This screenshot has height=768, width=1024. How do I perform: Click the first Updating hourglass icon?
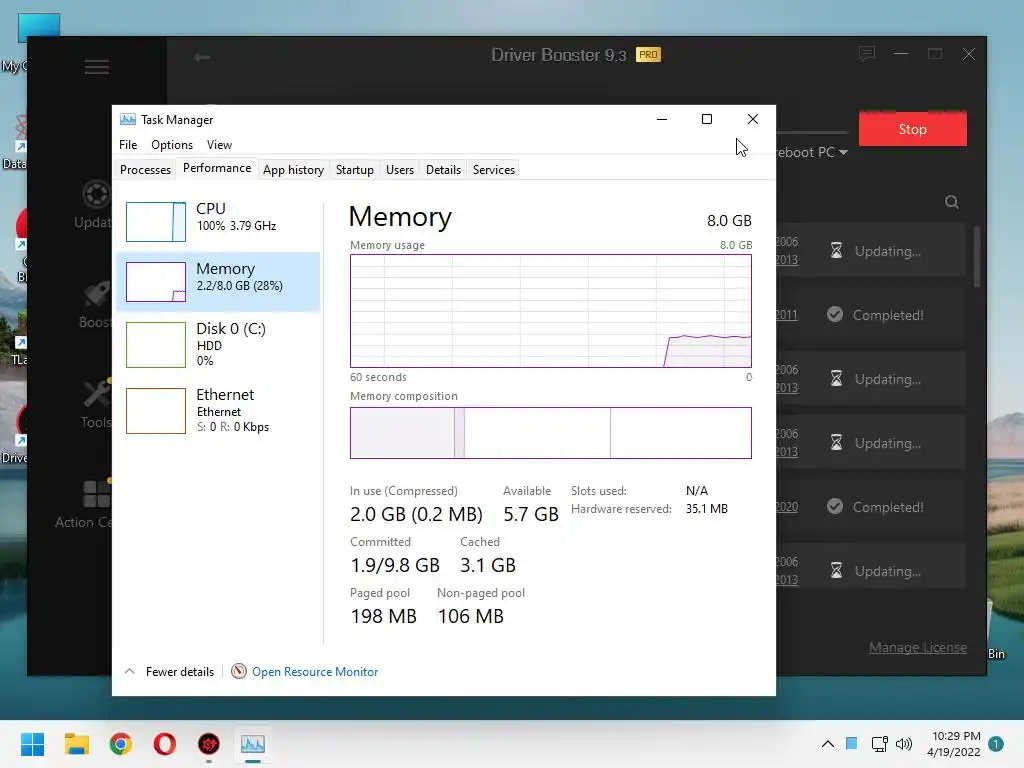point(836,251)
